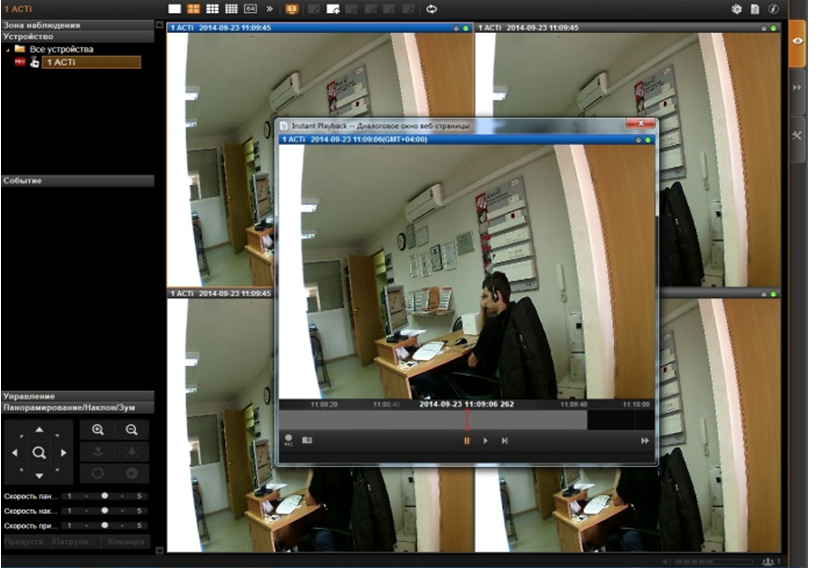Click 'Управление' panel header
Viewport: 823px width, 568px height.
(x=78, y=396)
